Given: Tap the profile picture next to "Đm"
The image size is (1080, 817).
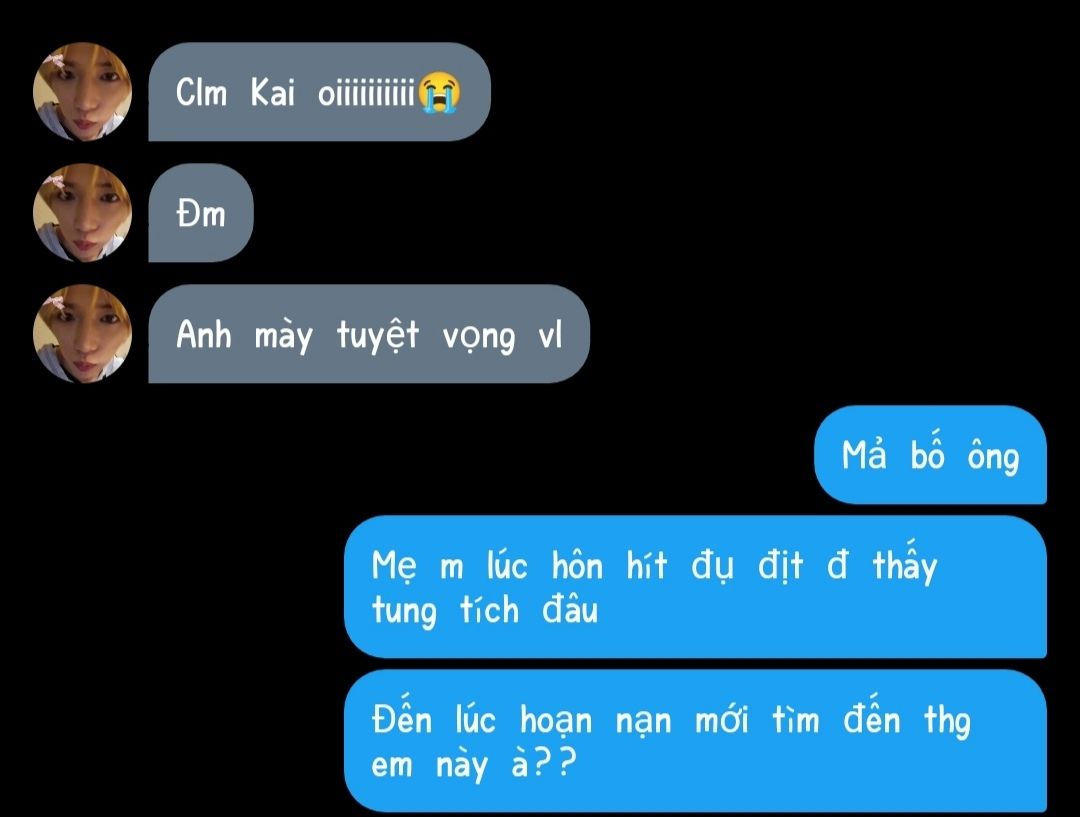Looking at the screenshot, I should click(83, 213).
